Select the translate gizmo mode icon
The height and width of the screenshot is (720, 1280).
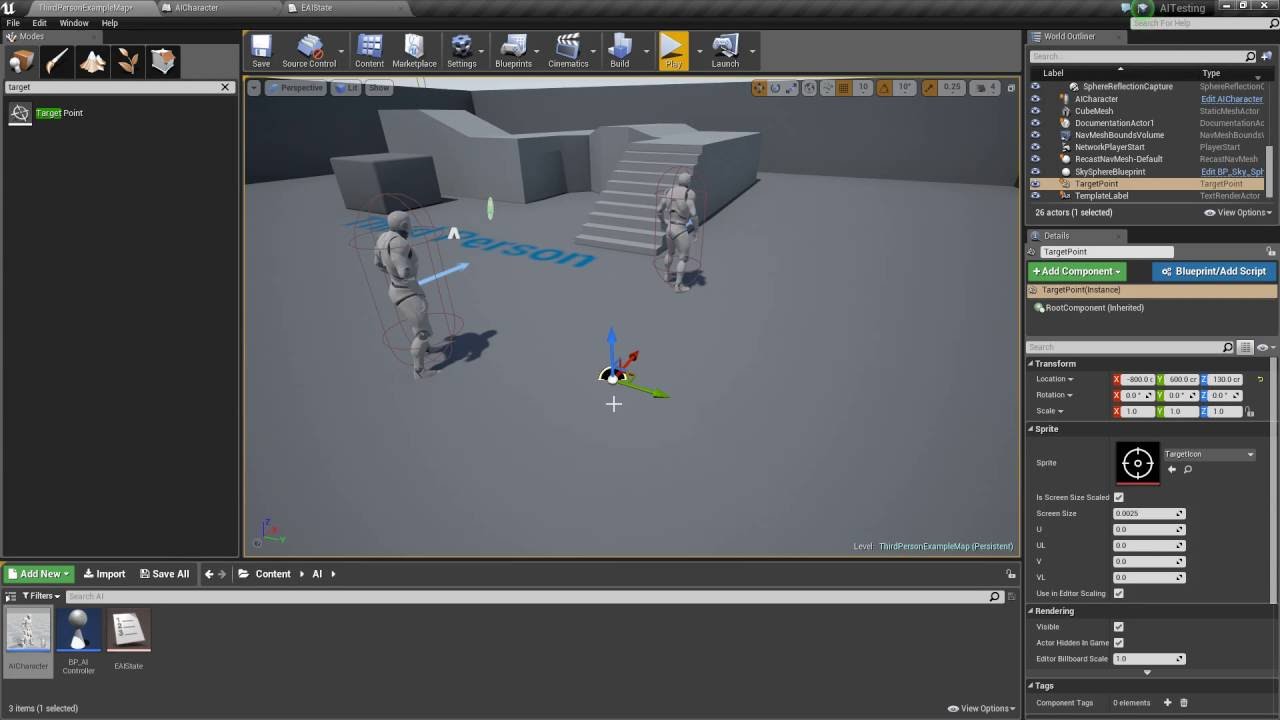coord(759,88)
